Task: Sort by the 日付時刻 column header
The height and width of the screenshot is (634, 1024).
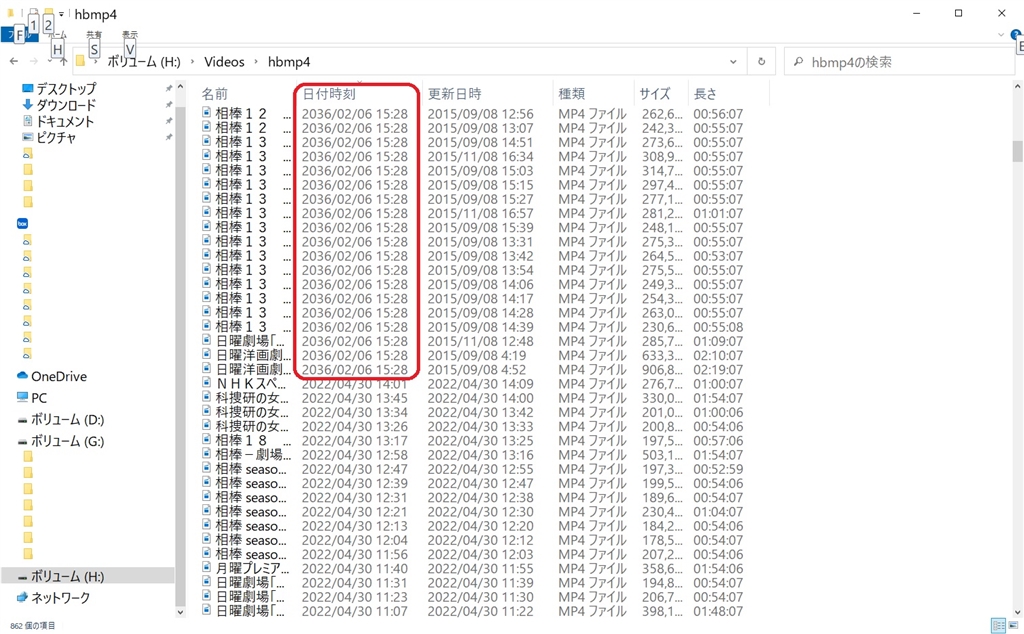Action: tap(330, 93)
